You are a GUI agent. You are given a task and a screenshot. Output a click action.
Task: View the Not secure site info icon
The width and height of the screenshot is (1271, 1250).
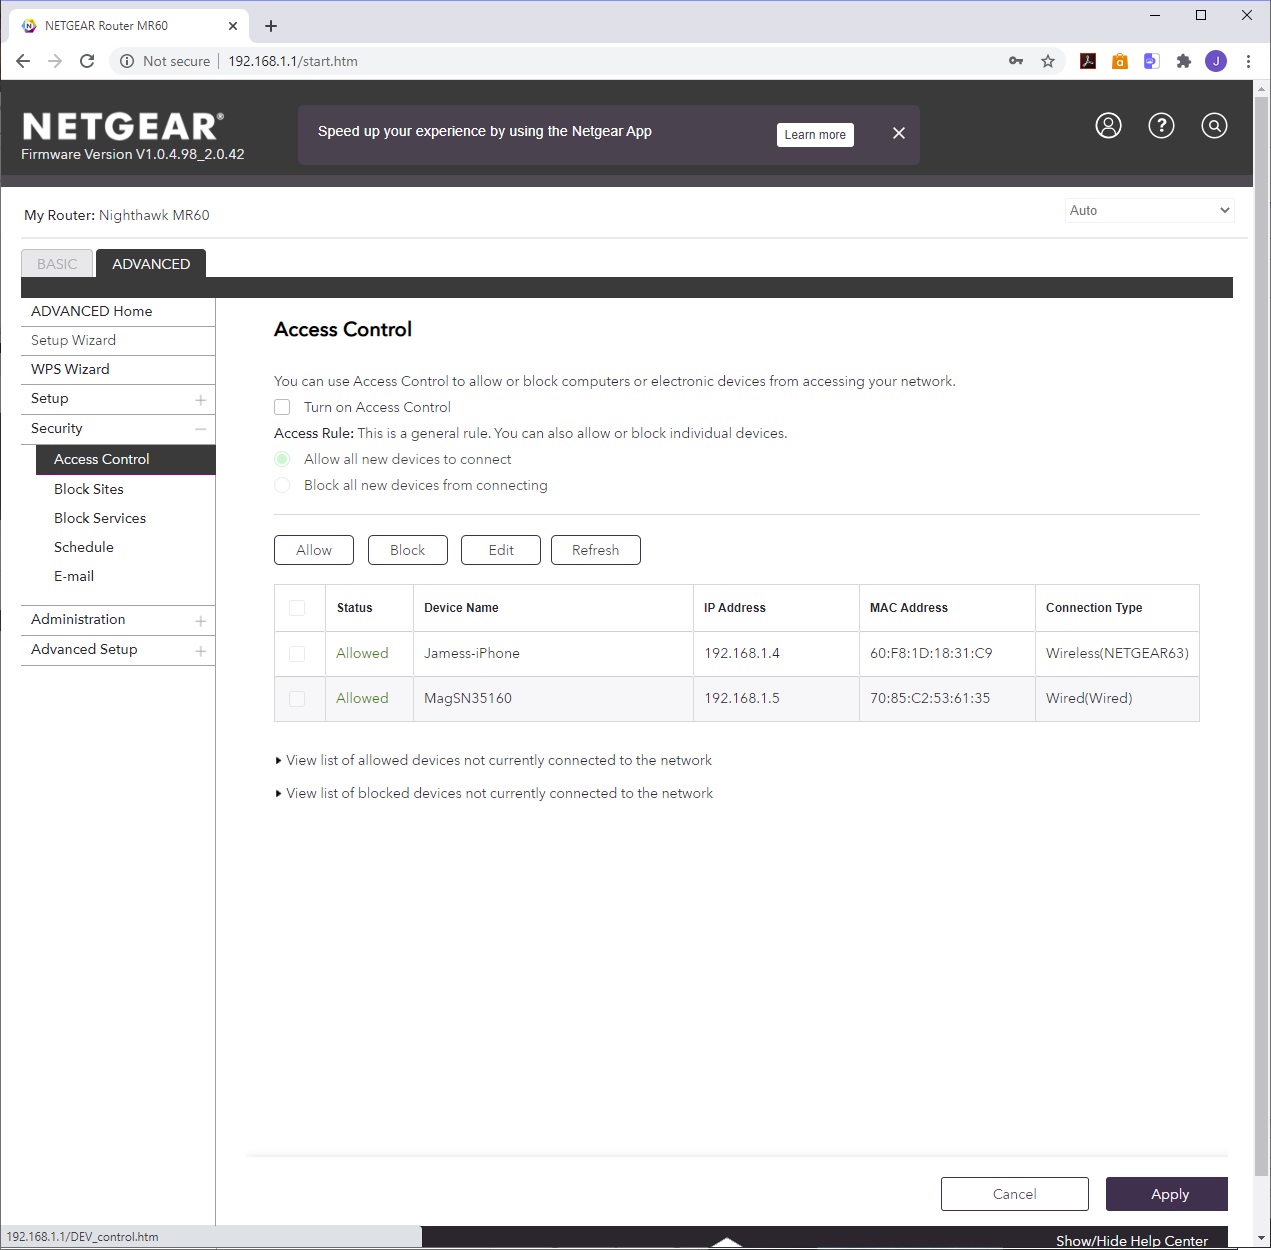[127, 61]
